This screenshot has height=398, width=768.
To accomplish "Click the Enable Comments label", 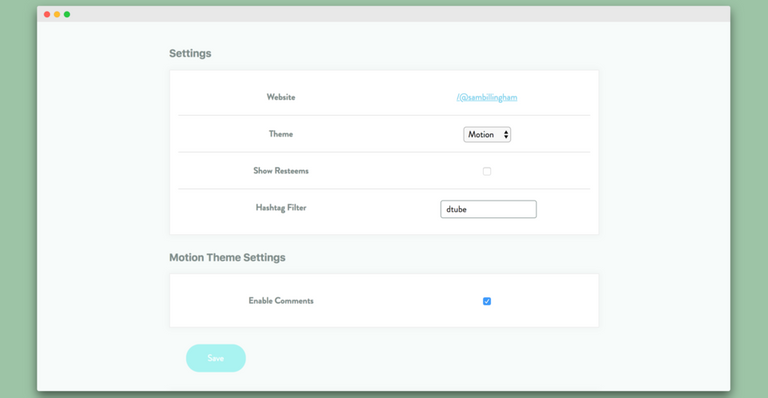I will coord(281,301).
